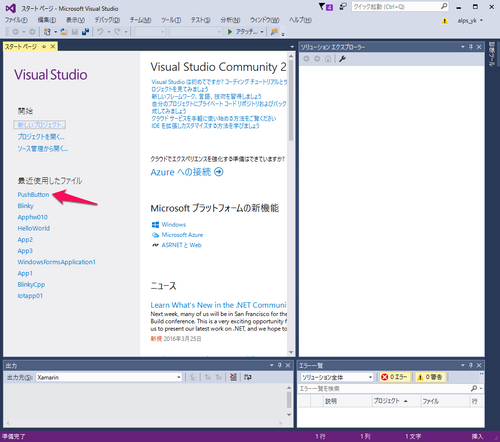Click the yellow account warning icon
Screen dimensions: 500x442
(x=445, y=21)
